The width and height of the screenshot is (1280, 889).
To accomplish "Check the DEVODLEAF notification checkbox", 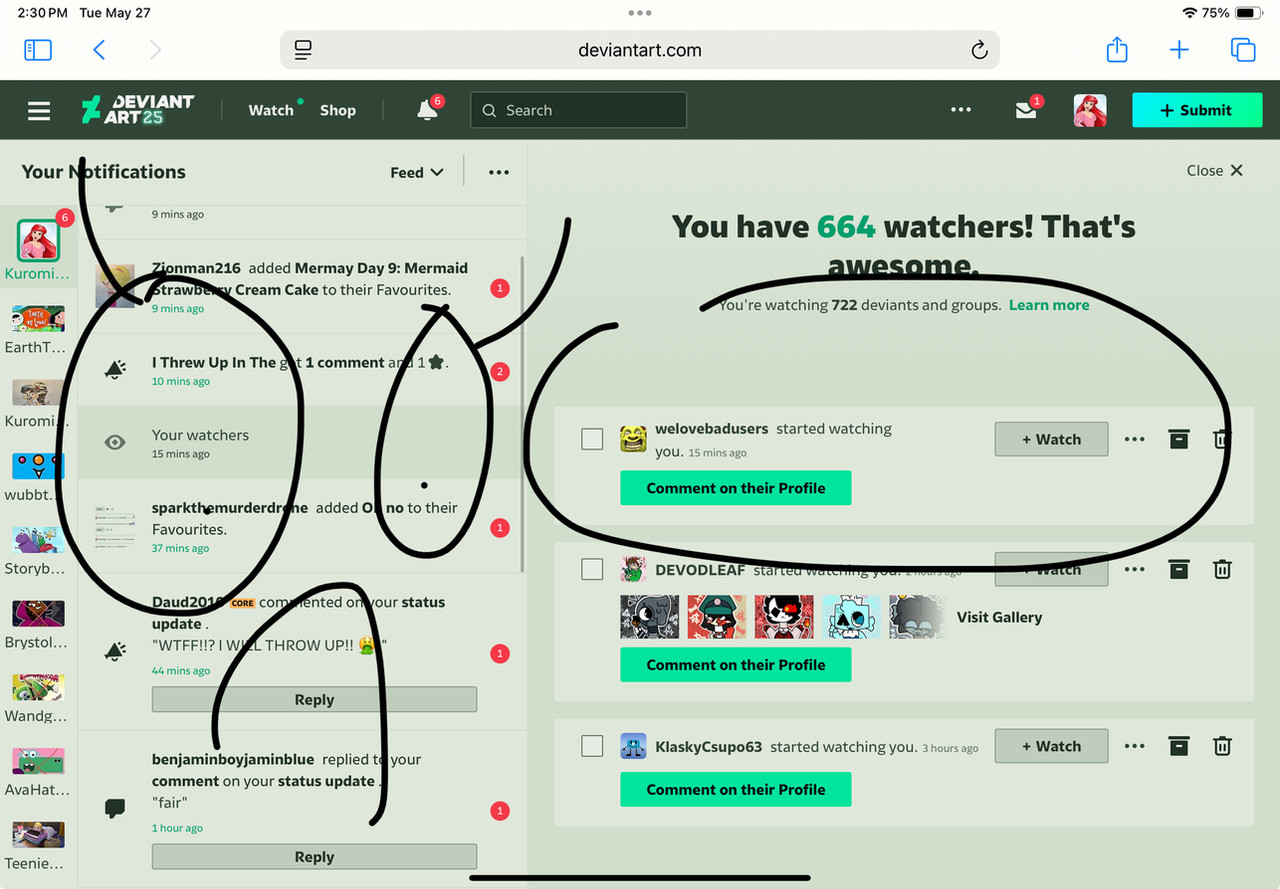I will click(x=592, y=569).
